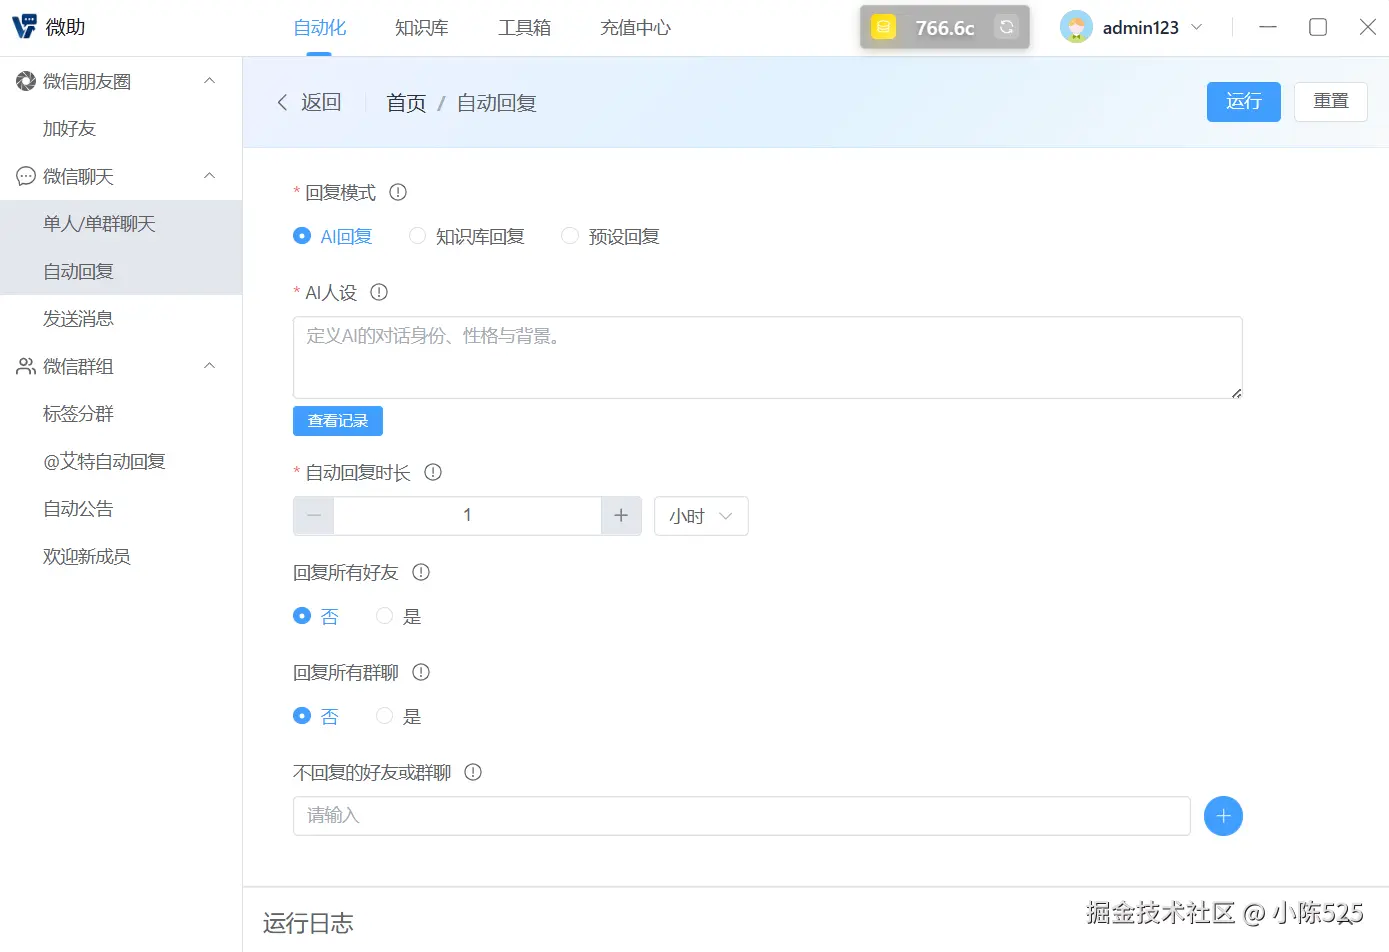Select 知识库回复 reply mode
1389x952 pixels.
coord(467,236)
